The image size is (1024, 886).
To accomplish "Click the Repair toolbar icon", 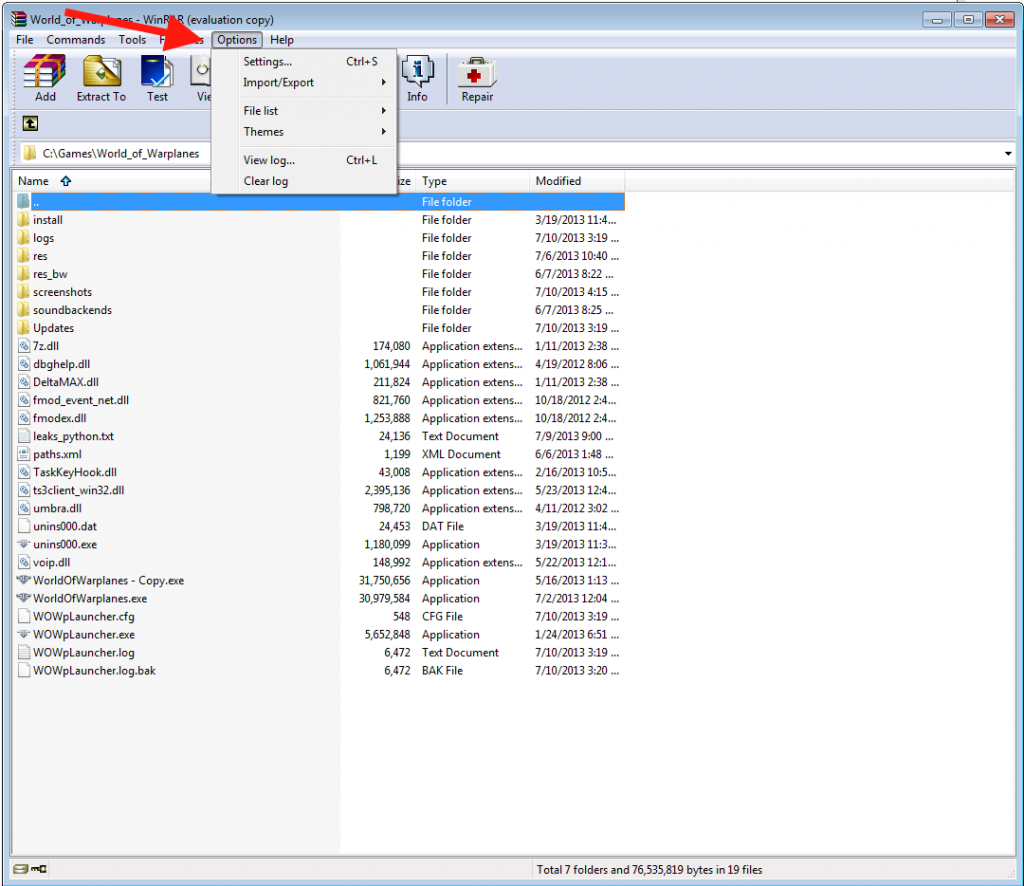I will coord(477,72).
